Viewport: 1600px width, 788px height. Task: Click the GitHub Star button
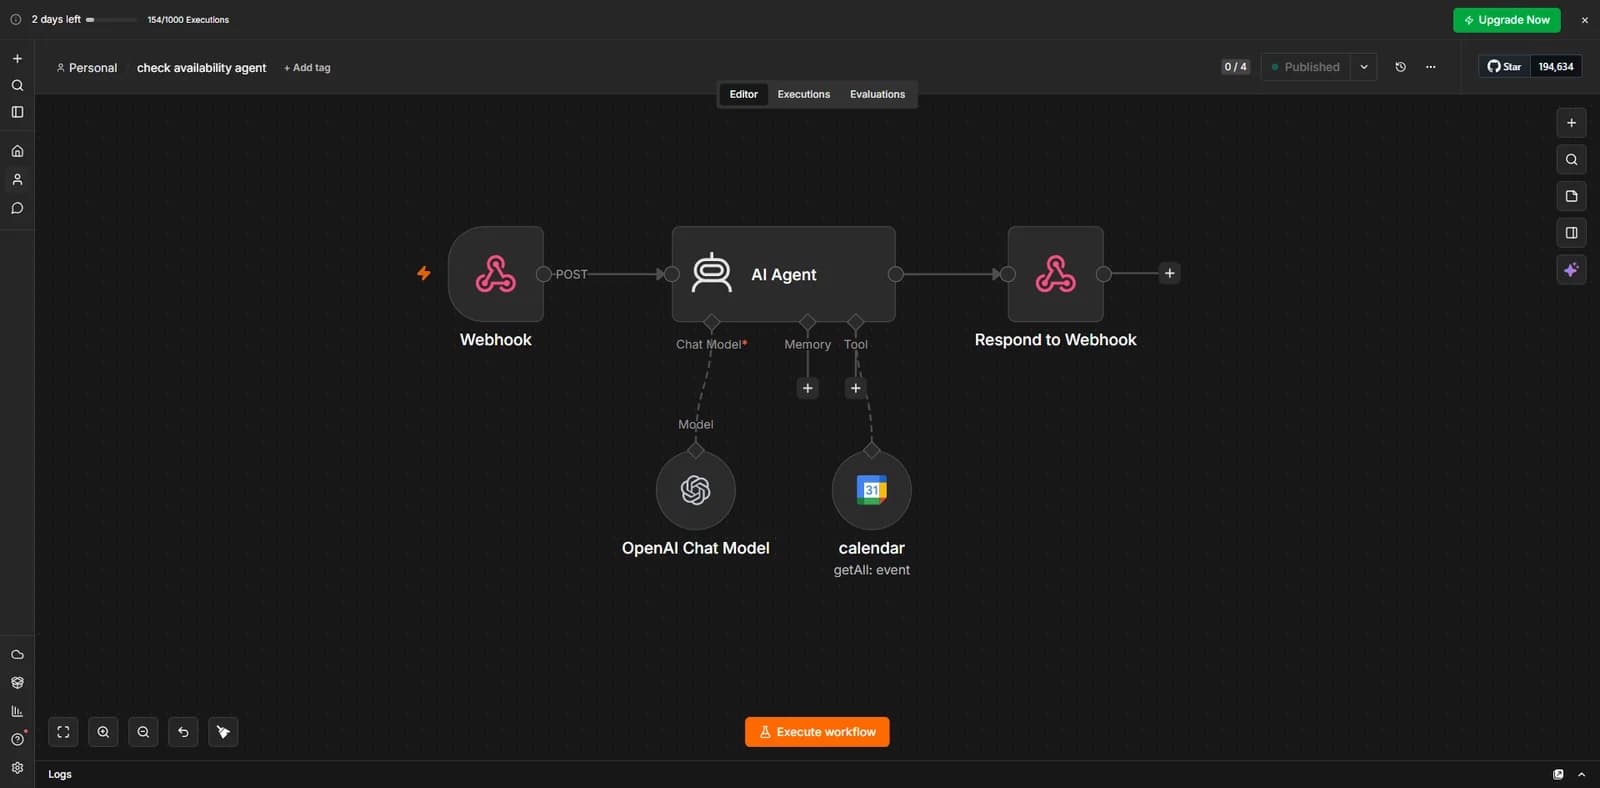click(1504, 67)
